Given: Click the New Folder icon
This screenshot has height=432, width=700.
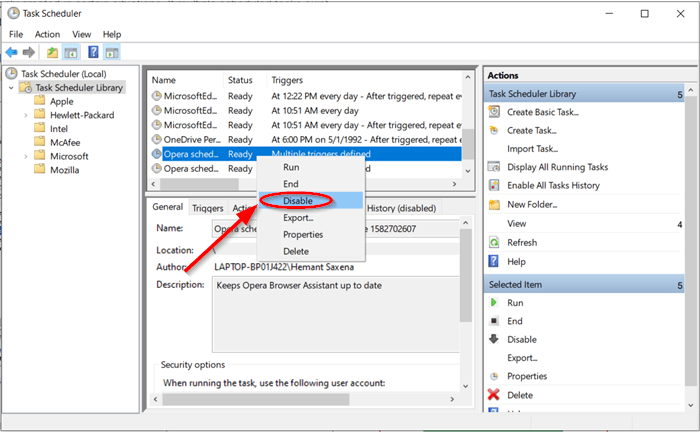Looking at the screenshot, I should tap(494, 204).
